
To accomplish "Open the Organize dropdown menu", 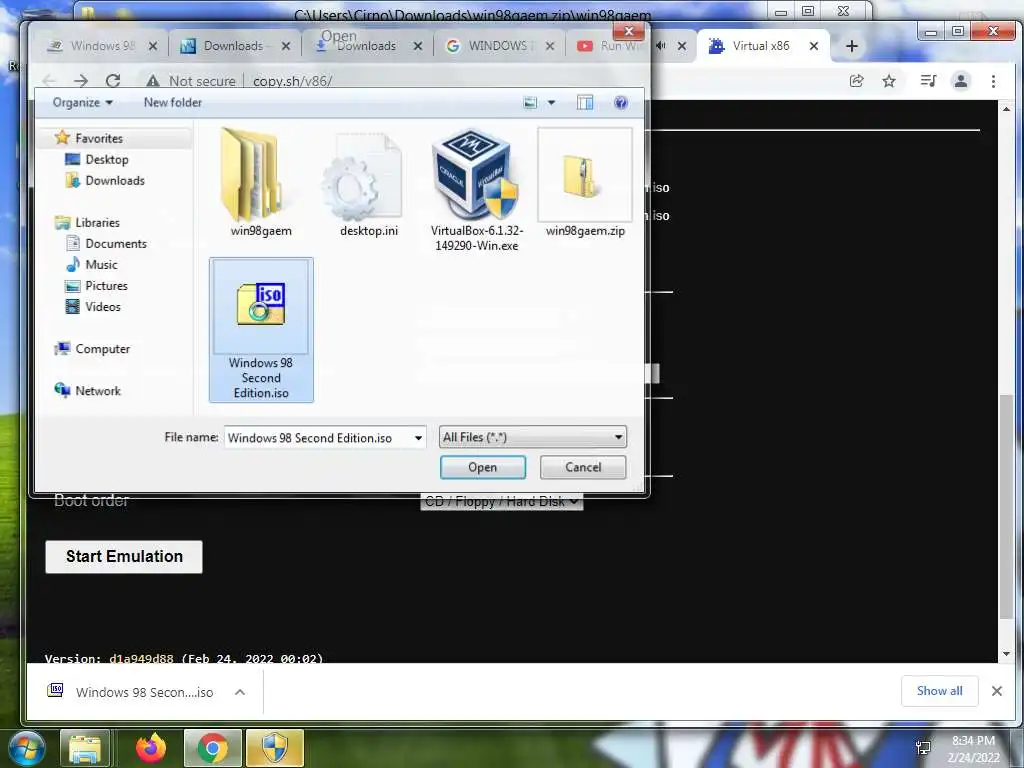I will pos(83,103).
